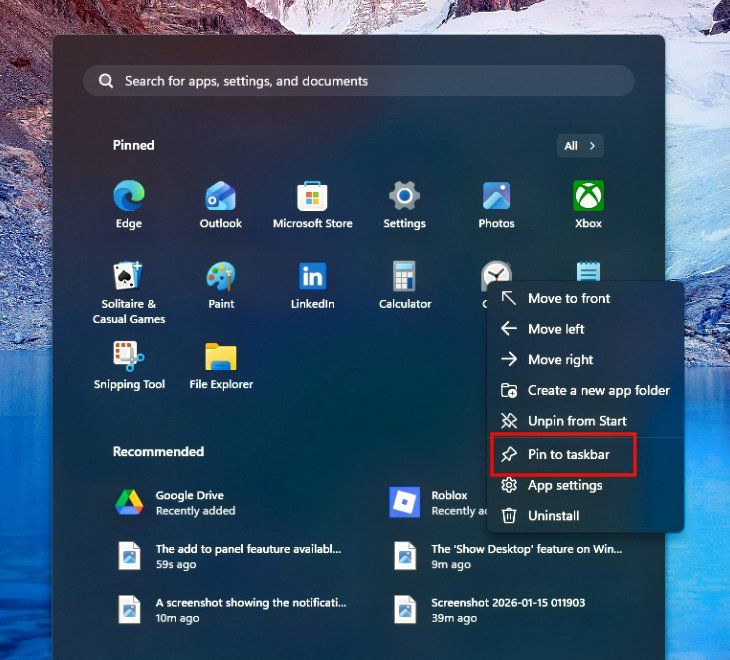The image size is (730, 660).
Task: Open the Notepad icon beside Clock
Action: tap(588, 272)
